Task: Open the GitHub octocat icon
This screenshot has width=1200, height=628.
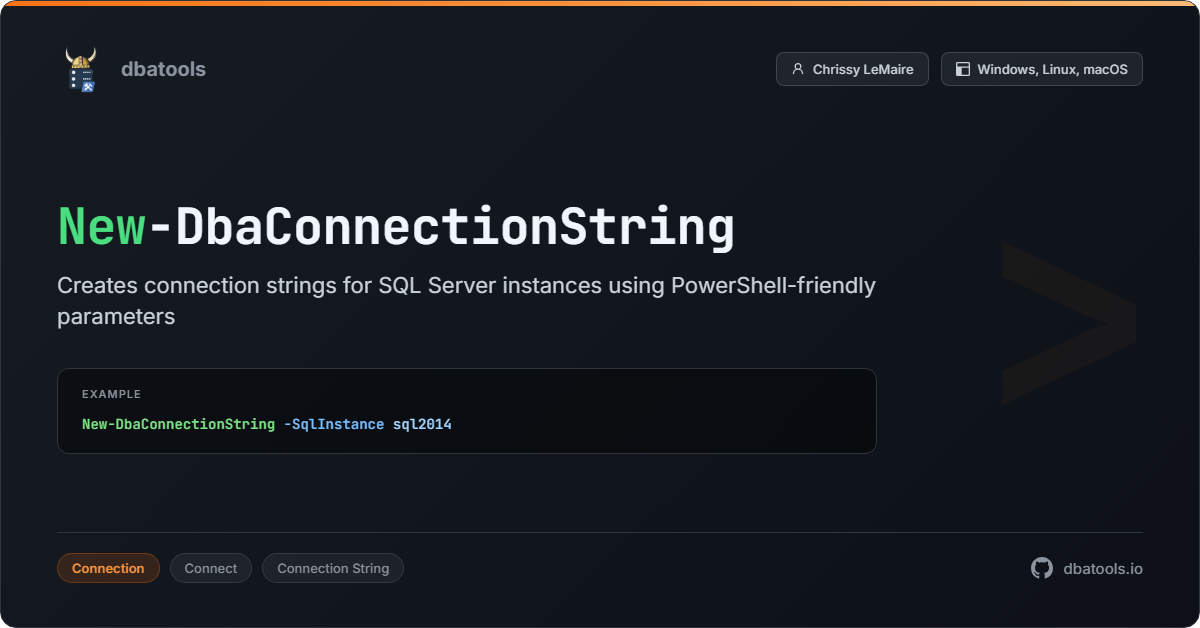Action: 1042,568
